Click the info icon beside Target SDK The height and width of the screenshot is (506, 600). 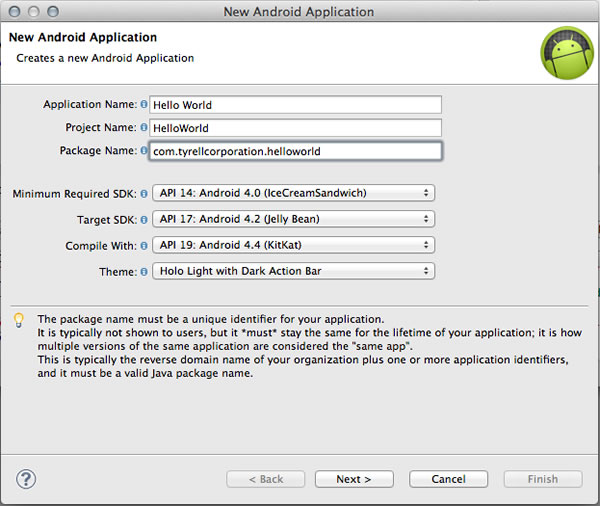pyautogui.click(x=144, y=220)
